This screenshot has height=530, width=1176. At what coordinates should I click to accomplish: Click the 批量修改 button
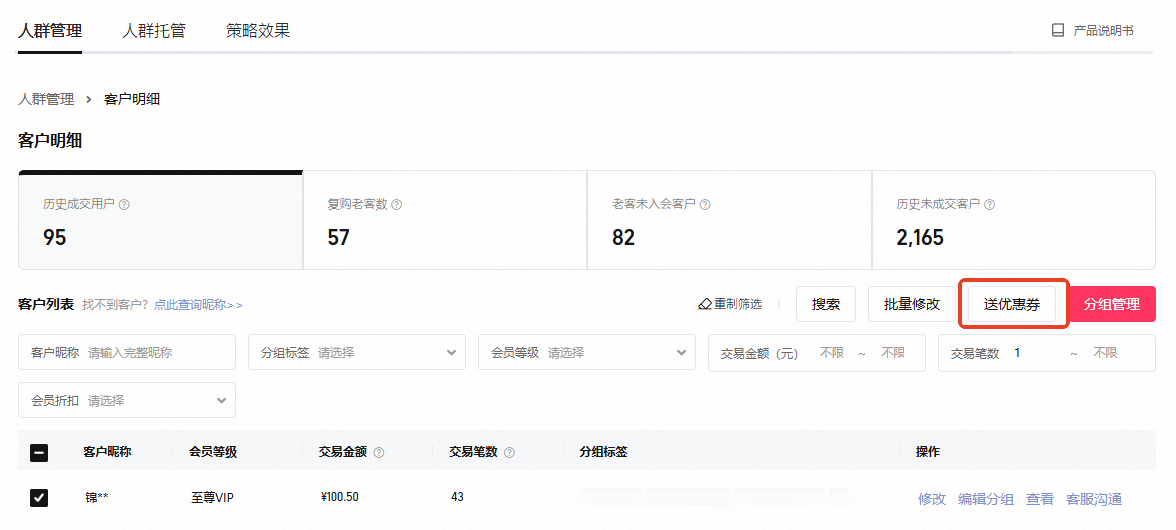[x=911, y=304]
